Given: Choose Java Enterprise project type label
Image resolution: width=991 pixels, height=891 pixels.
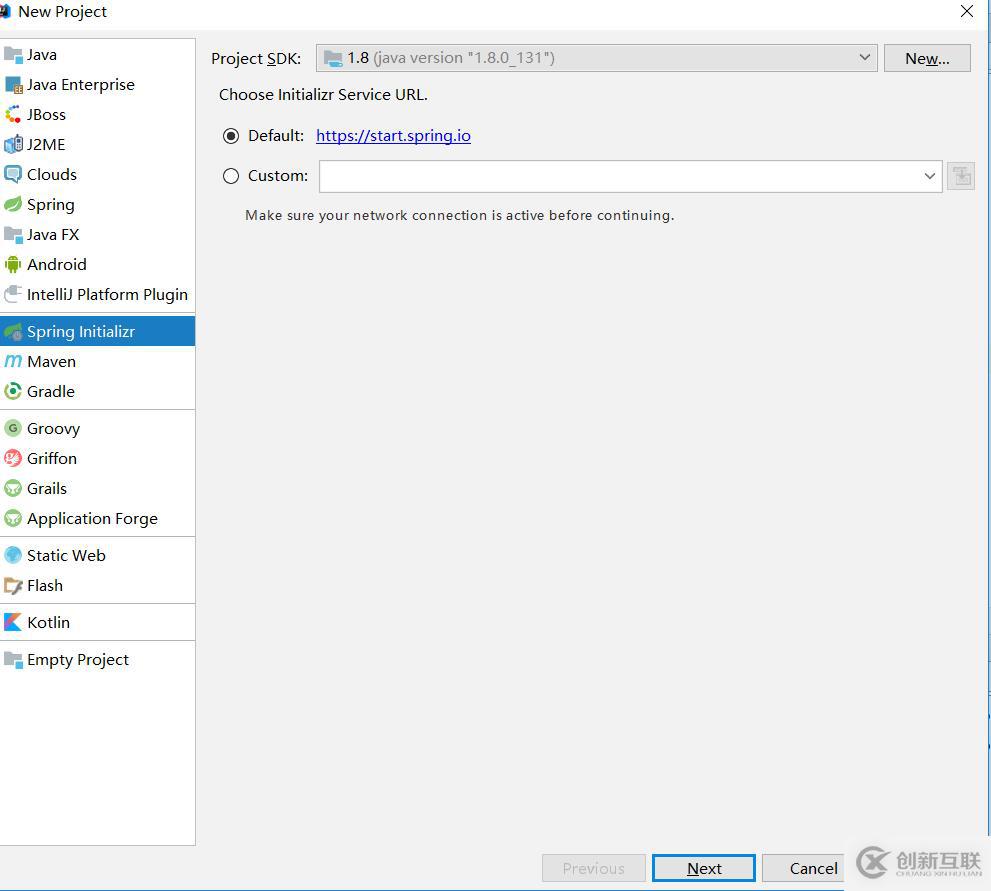Looking at the screenshot, I should [x=81, y=85].
